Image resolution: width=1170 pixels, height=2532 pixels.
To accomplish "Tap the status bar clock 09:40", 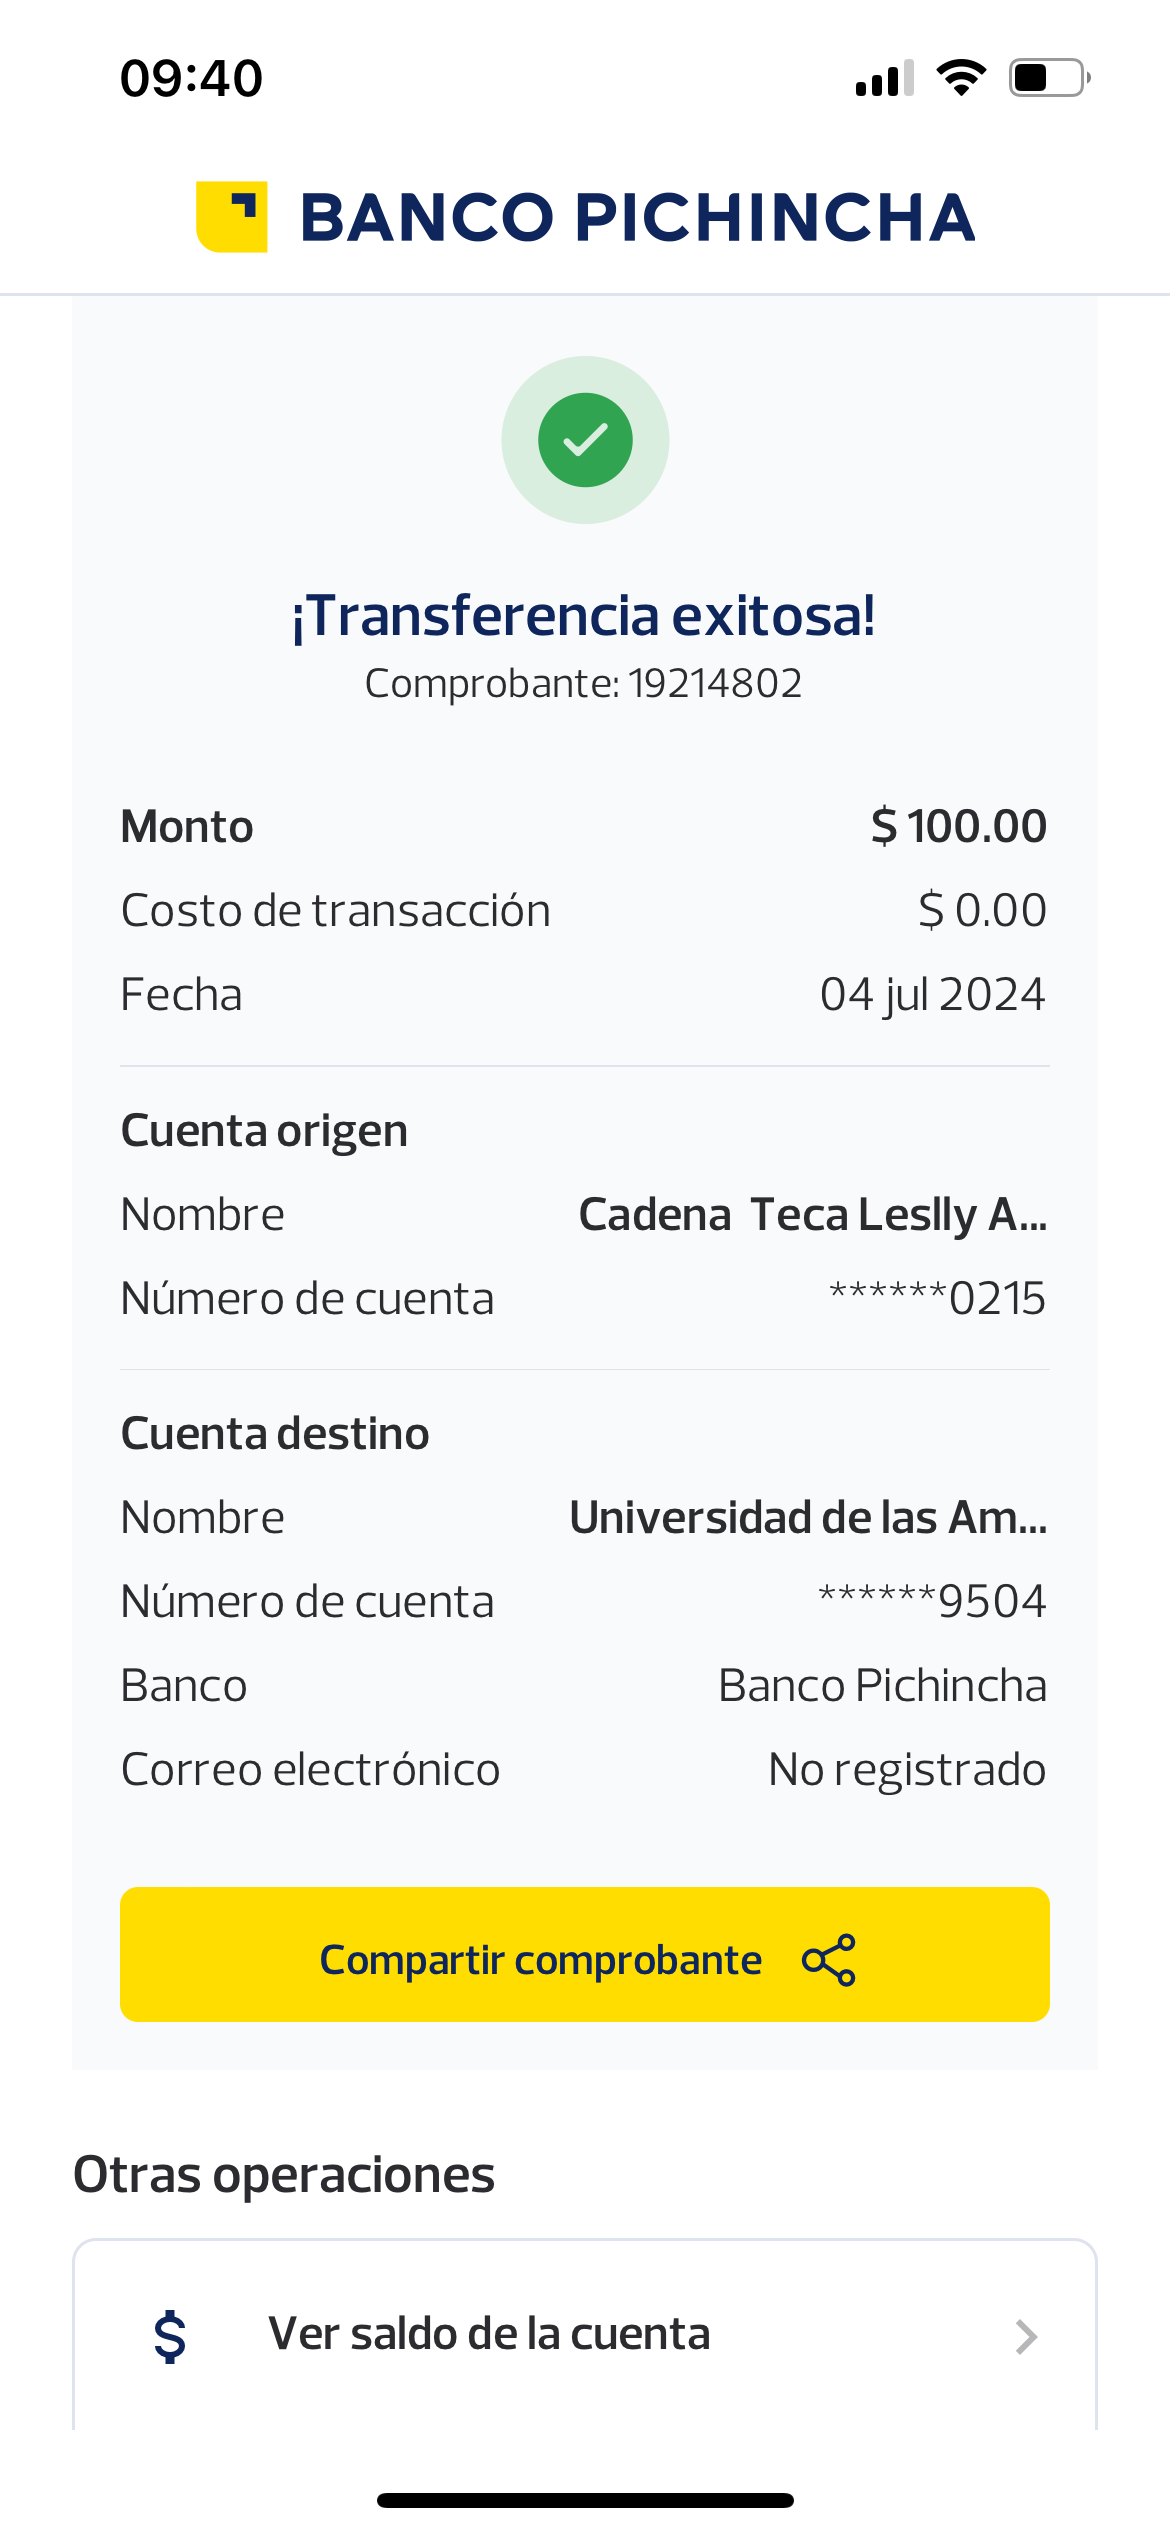I will pos(191,78).
